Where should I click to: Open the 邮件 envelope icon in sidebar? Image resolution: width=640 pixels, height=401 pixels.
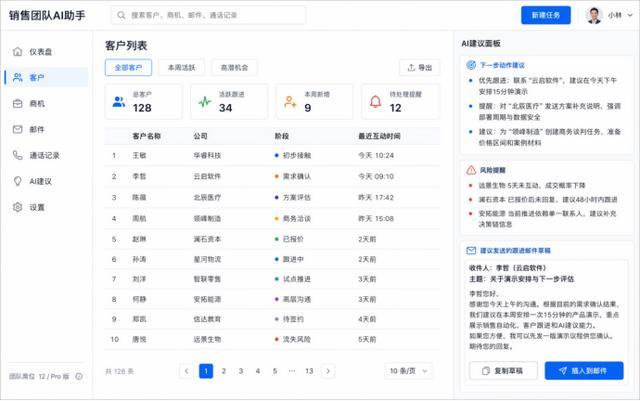(x=18, y=129)
